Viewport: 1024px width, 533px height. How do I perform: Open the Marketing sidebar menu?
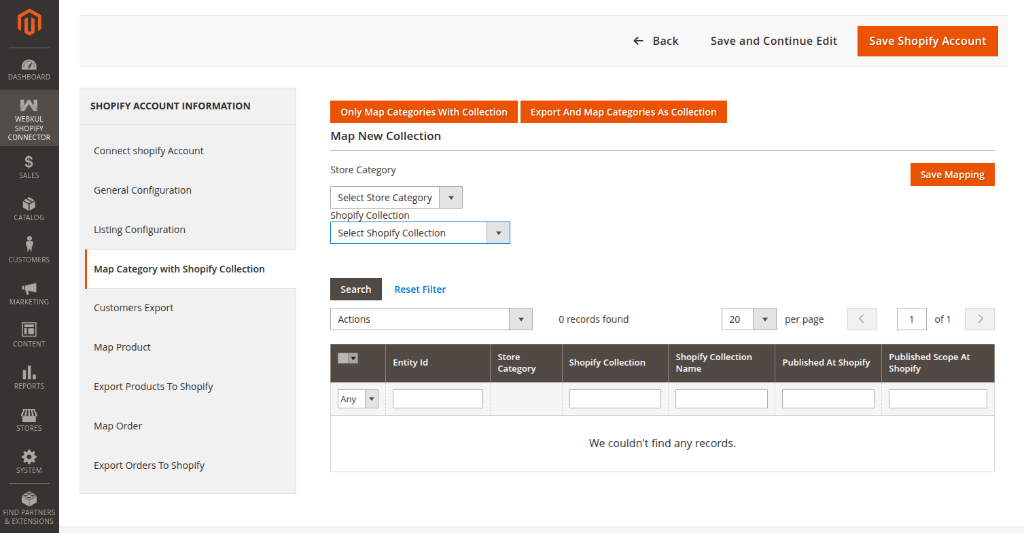click(29, 293)
